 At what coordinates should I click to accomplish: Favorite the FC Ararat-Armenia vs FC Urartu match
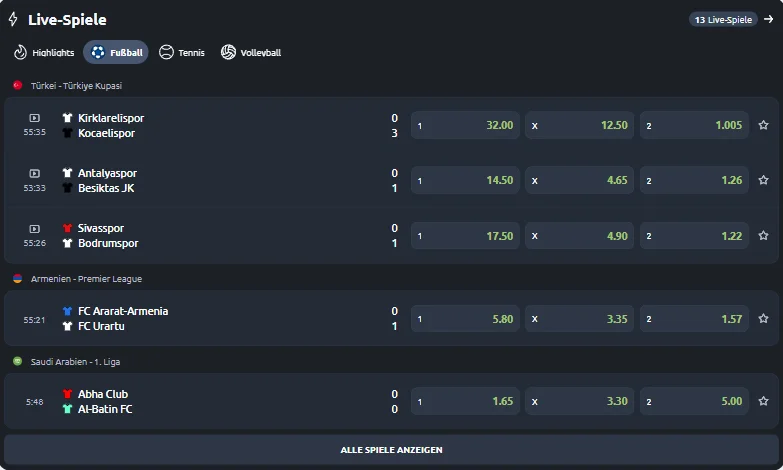point(764,318)
